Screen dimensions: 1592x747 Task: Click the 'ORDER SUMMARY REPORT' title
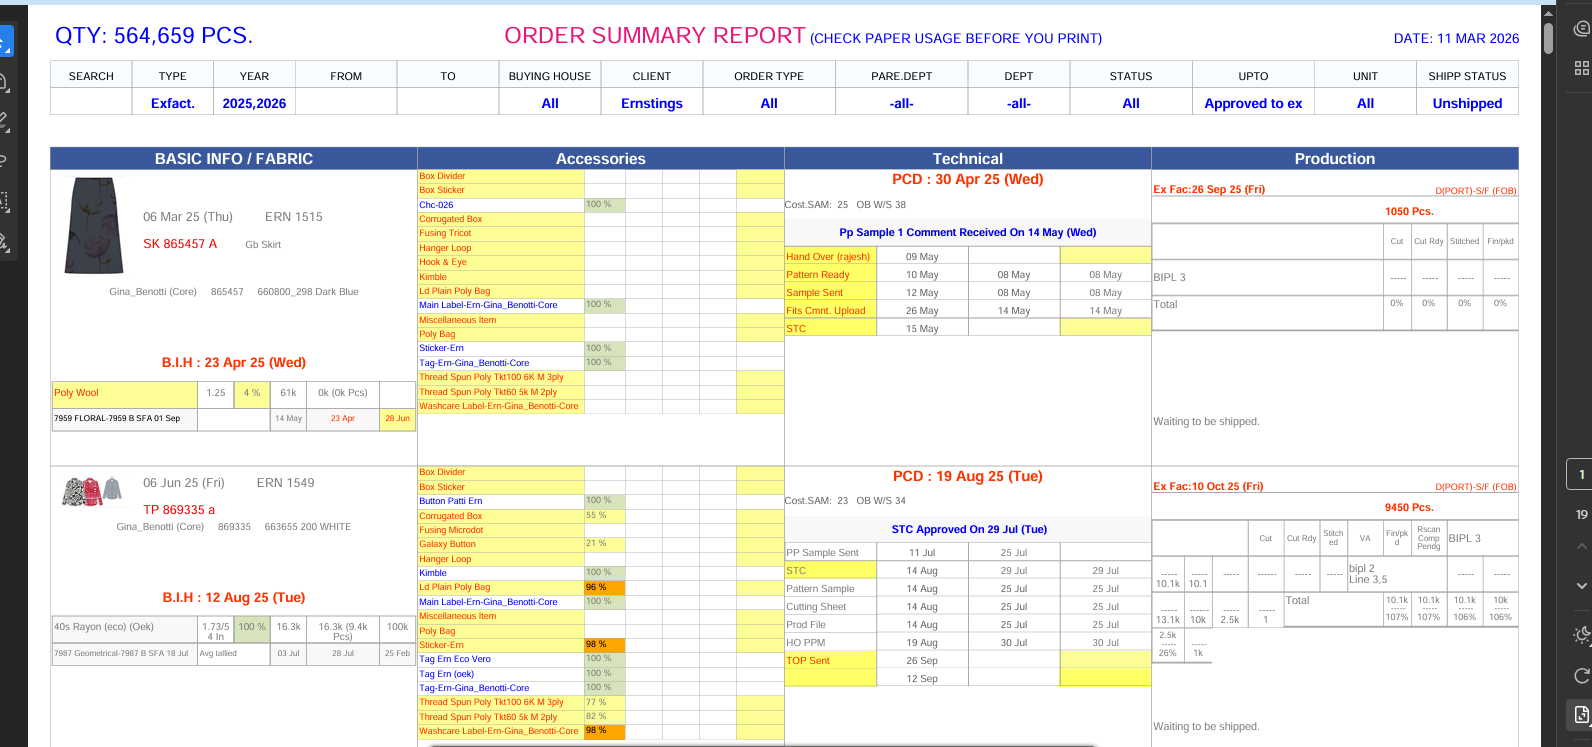[655, 36]
